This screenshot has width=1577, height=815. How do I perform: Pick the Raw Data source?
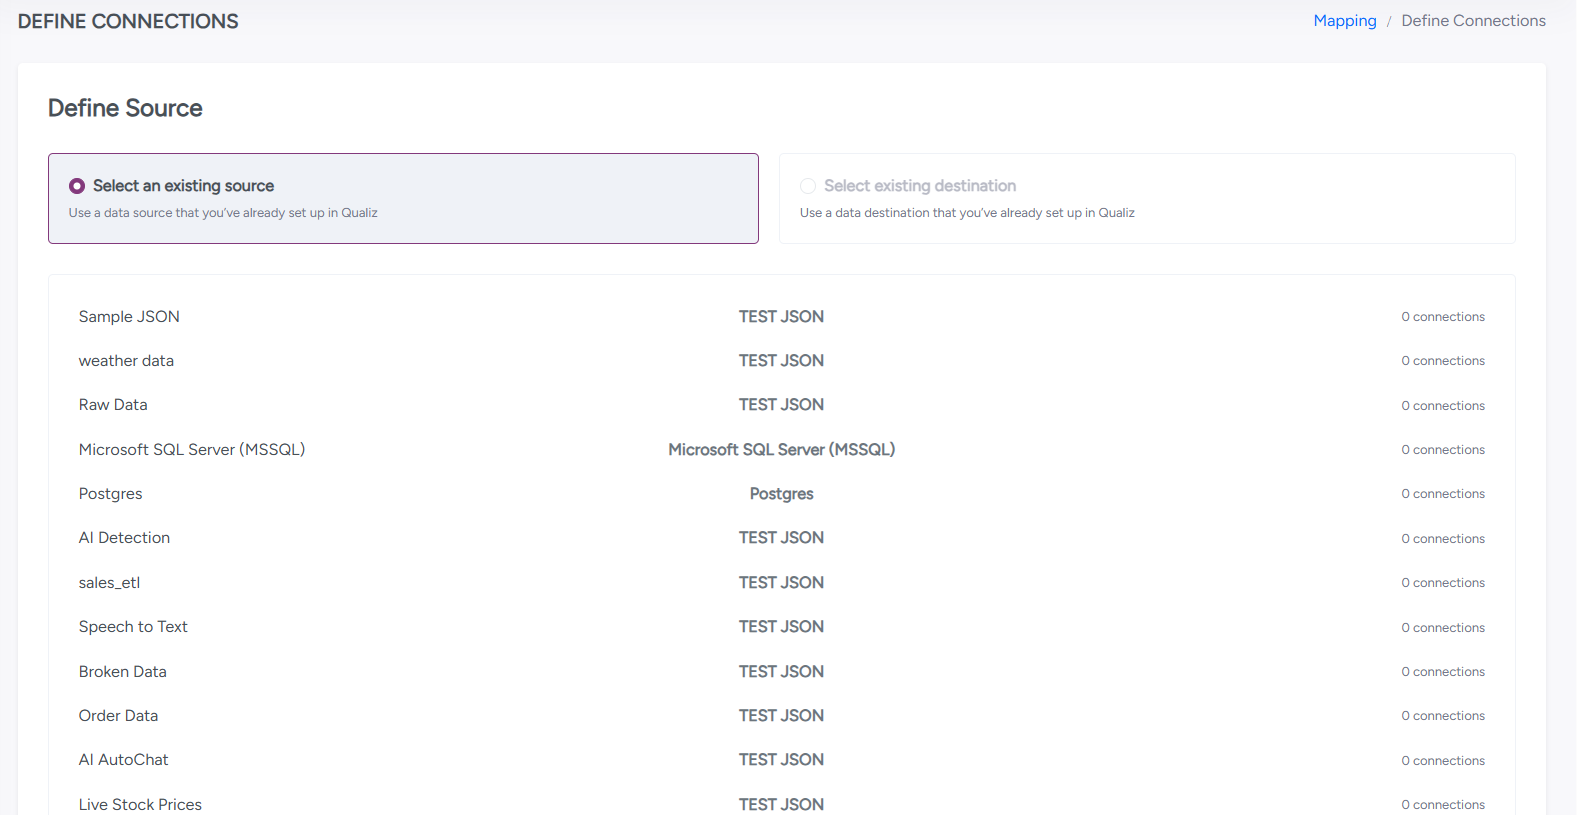(113, 405)
